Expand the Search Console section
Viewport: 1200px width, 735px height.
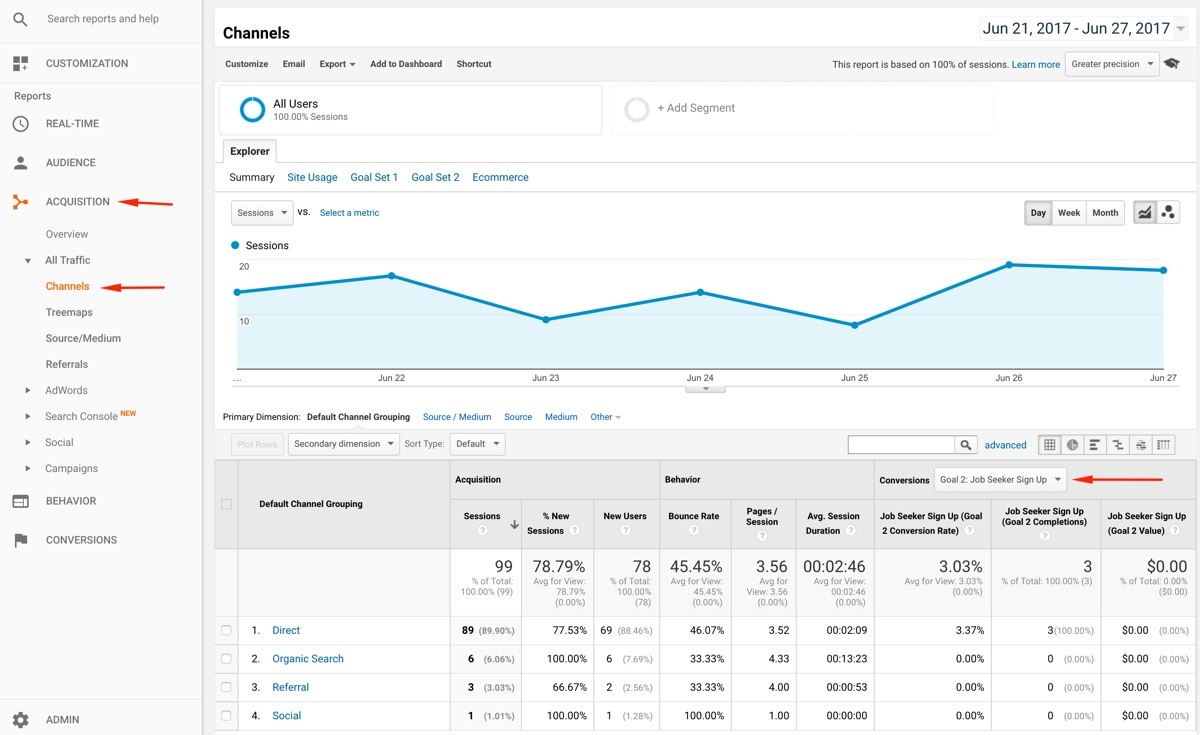pos(28,417)
